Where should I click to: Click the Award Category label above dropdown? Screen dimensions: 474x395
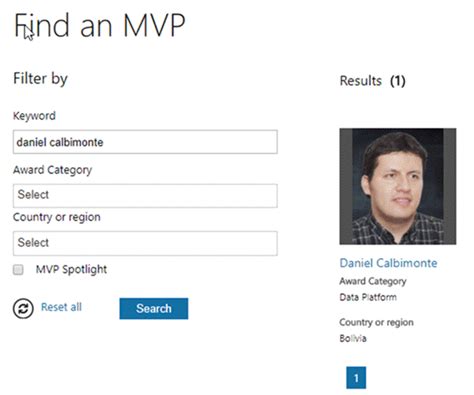click(x=52, y=170)
